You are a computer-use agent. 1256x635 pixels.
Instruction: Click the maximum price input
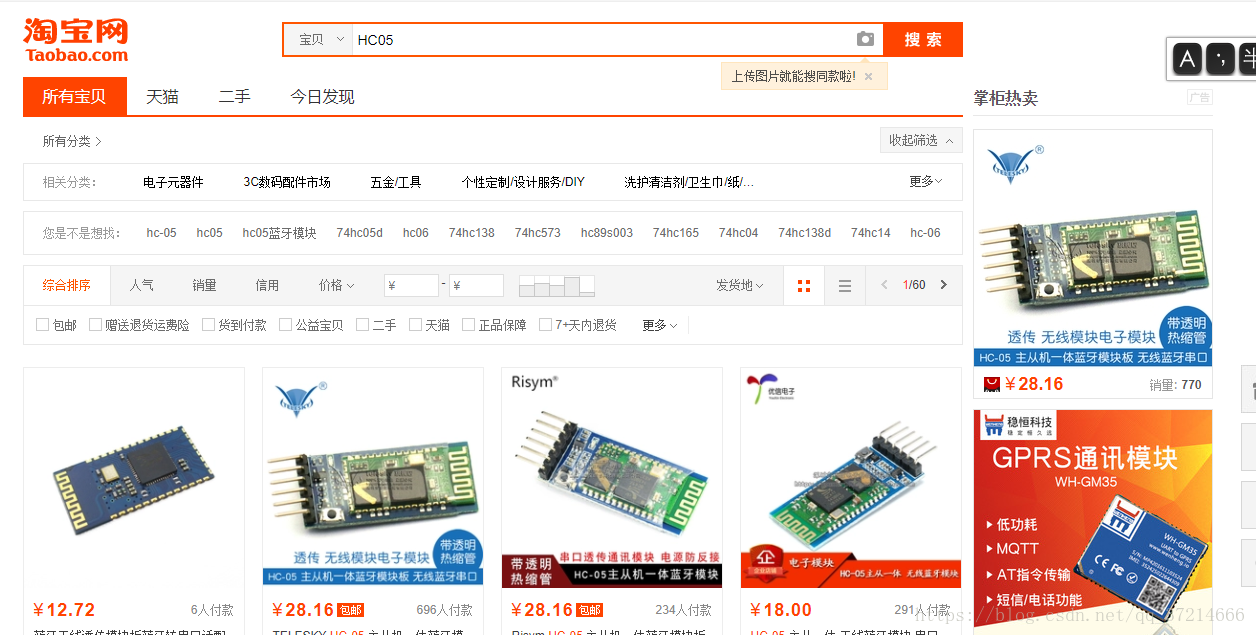476,286
